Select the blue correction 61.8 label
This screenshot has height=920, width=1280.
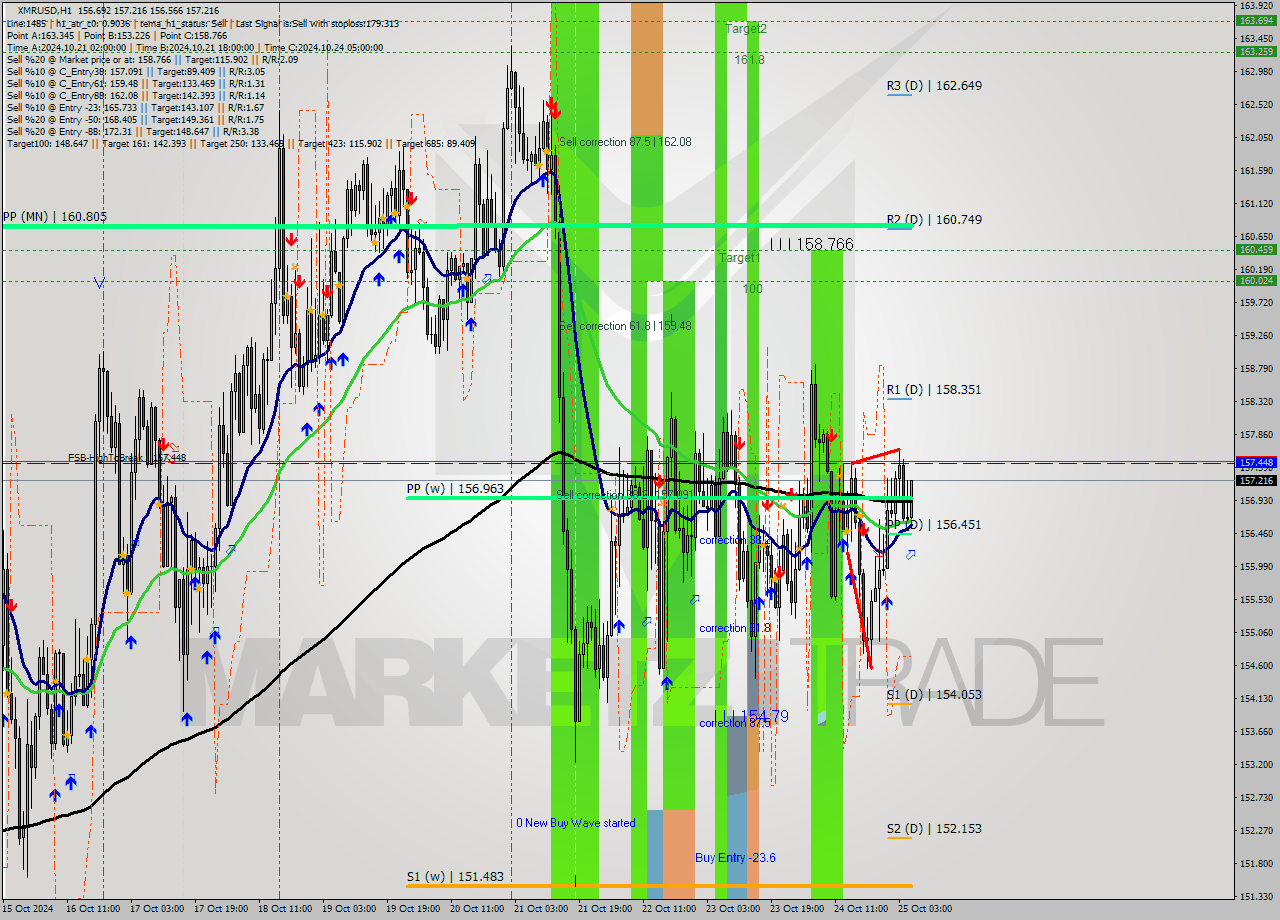pyautogui.click(x=735, y=628)
